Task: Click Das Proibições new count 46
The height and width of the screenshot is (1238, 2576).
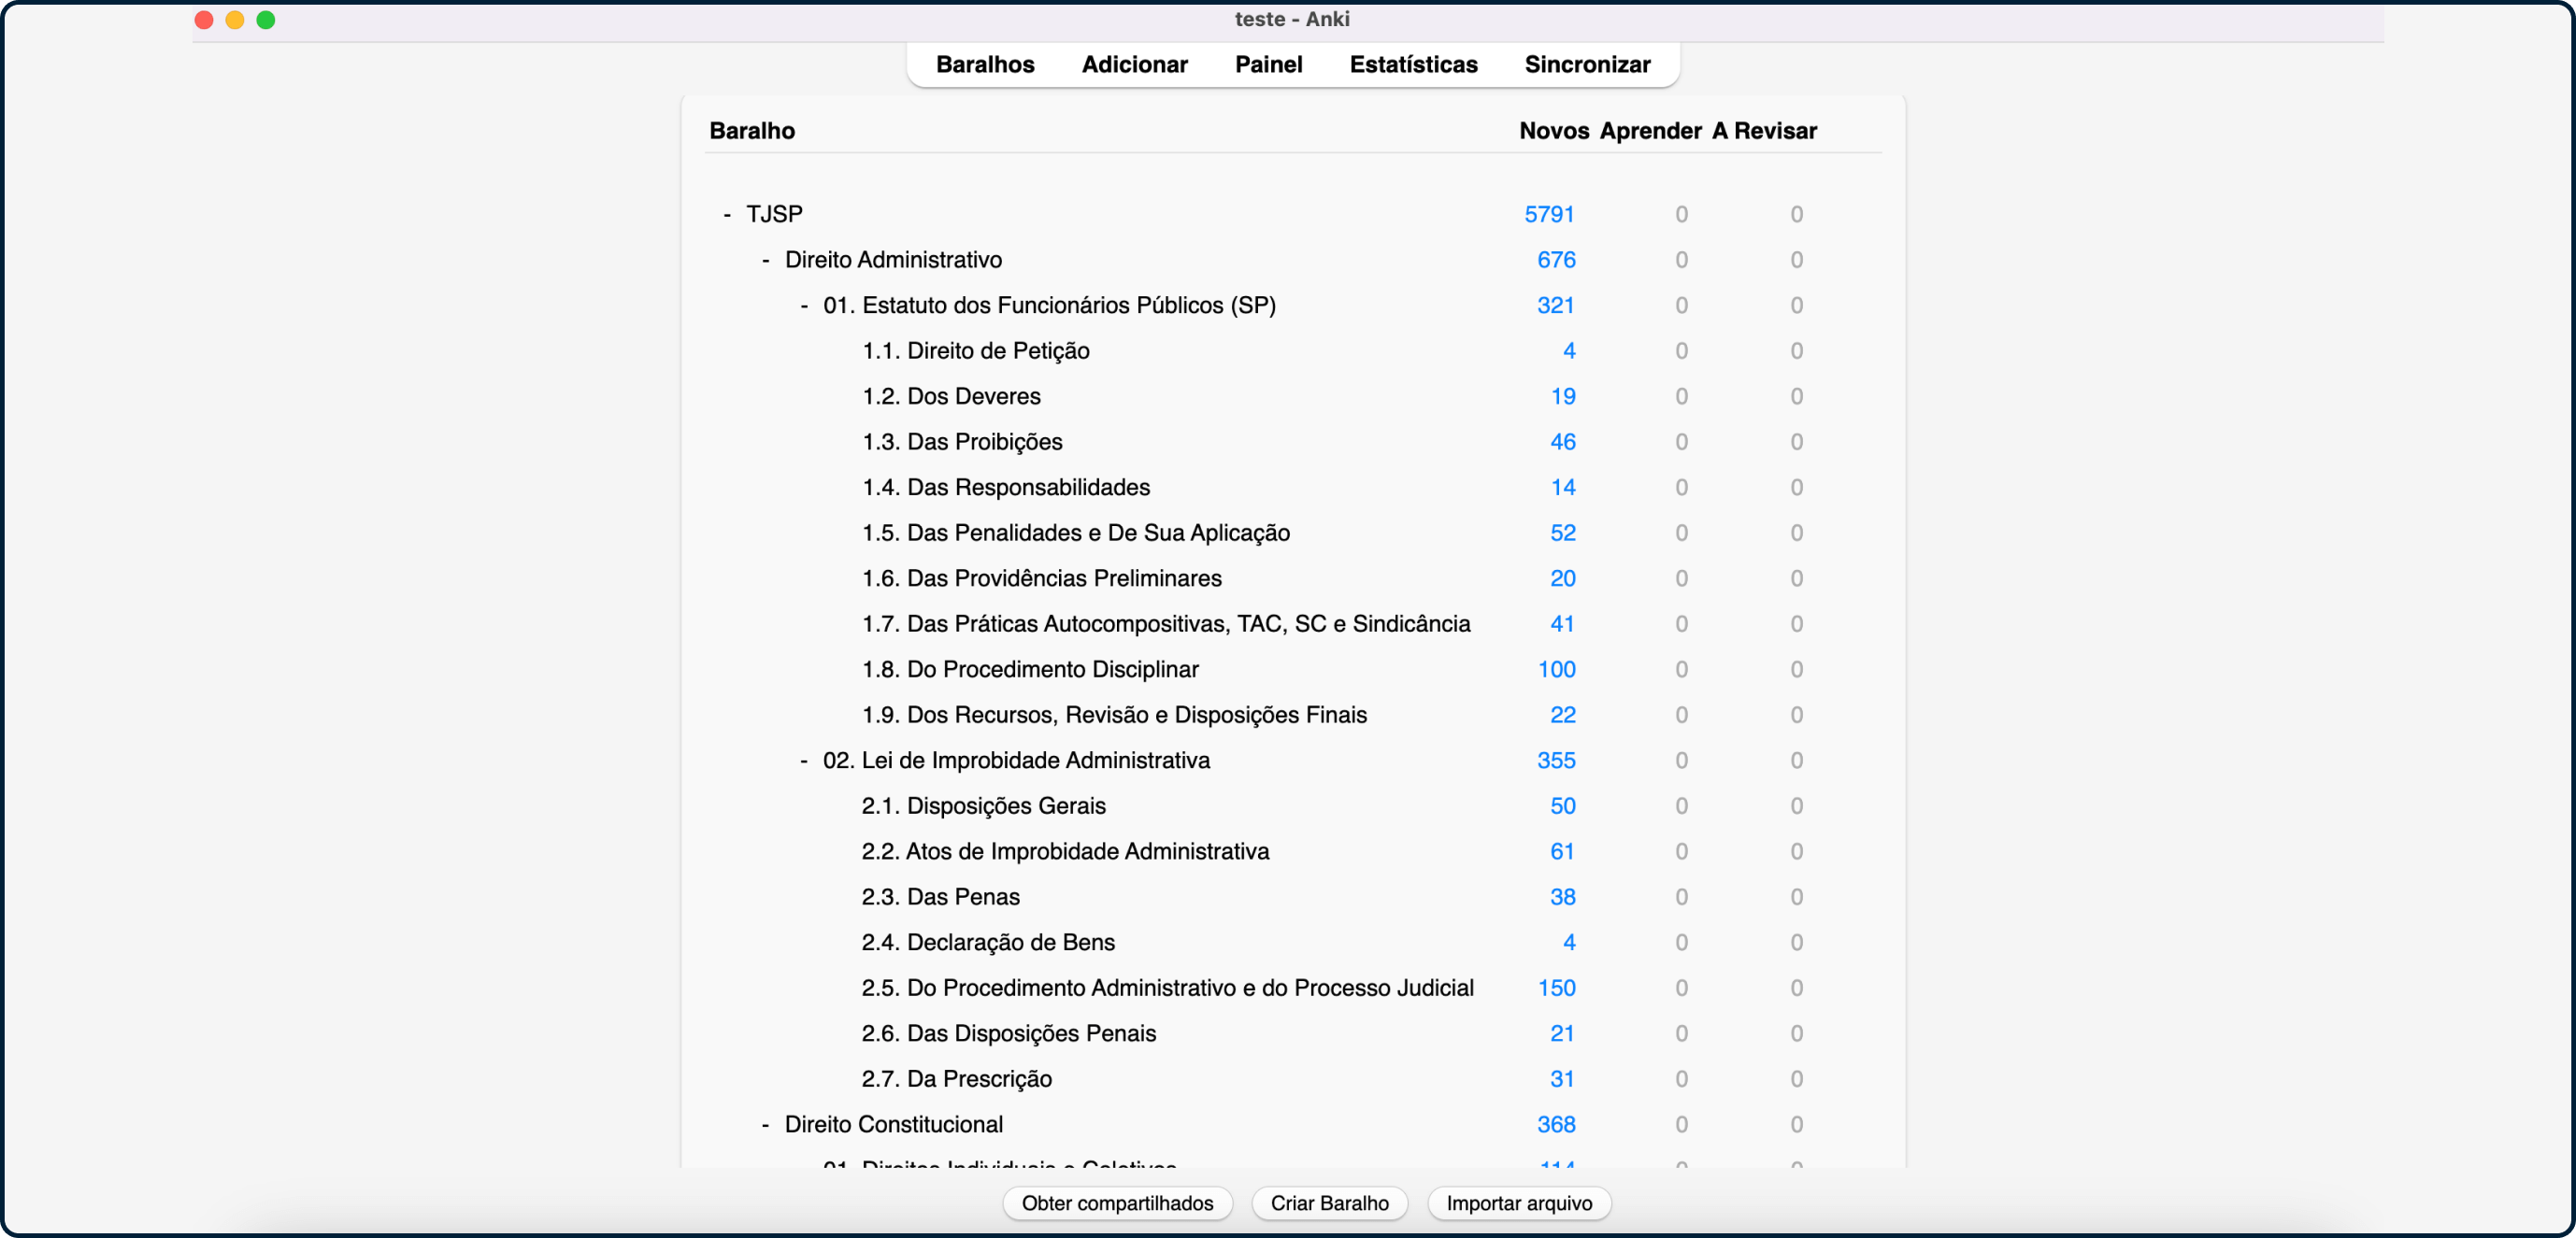Action: point(1563,442)
